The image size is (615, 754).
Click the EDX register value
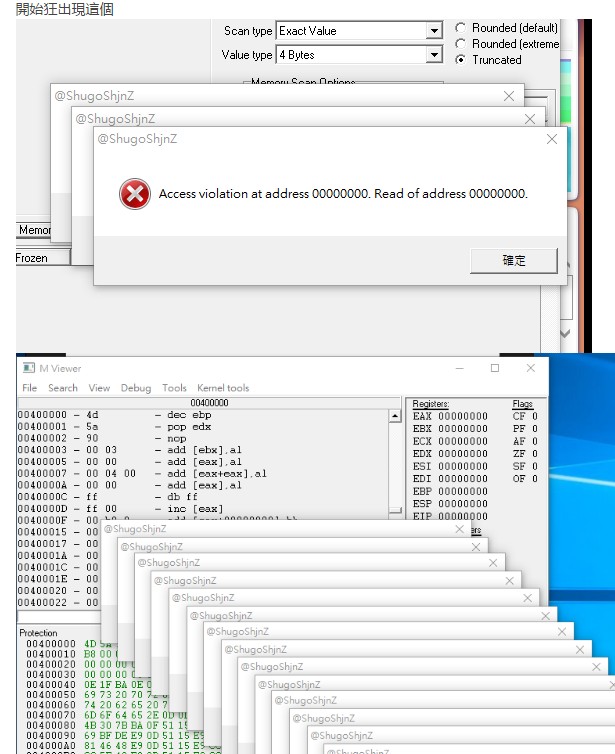[463, 453]
